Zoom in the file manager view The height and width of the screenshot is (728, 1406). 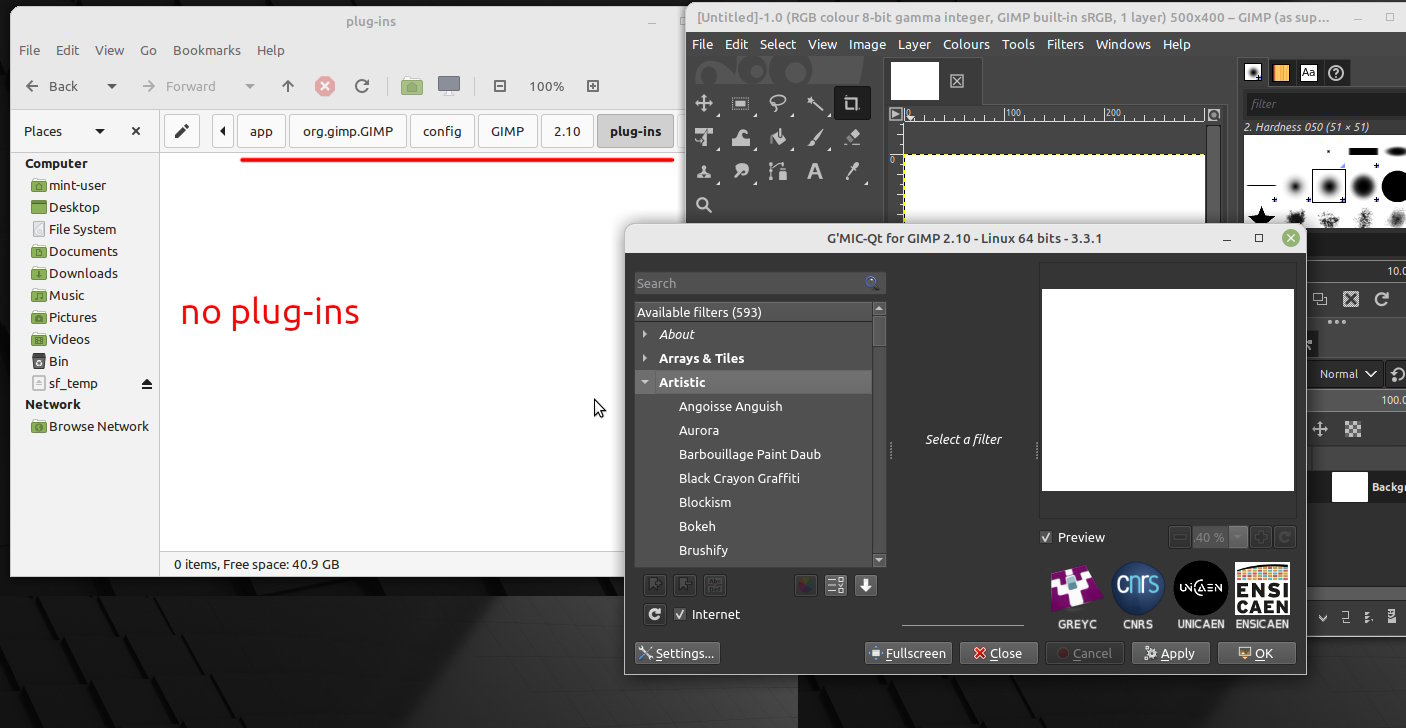point(593,86)
